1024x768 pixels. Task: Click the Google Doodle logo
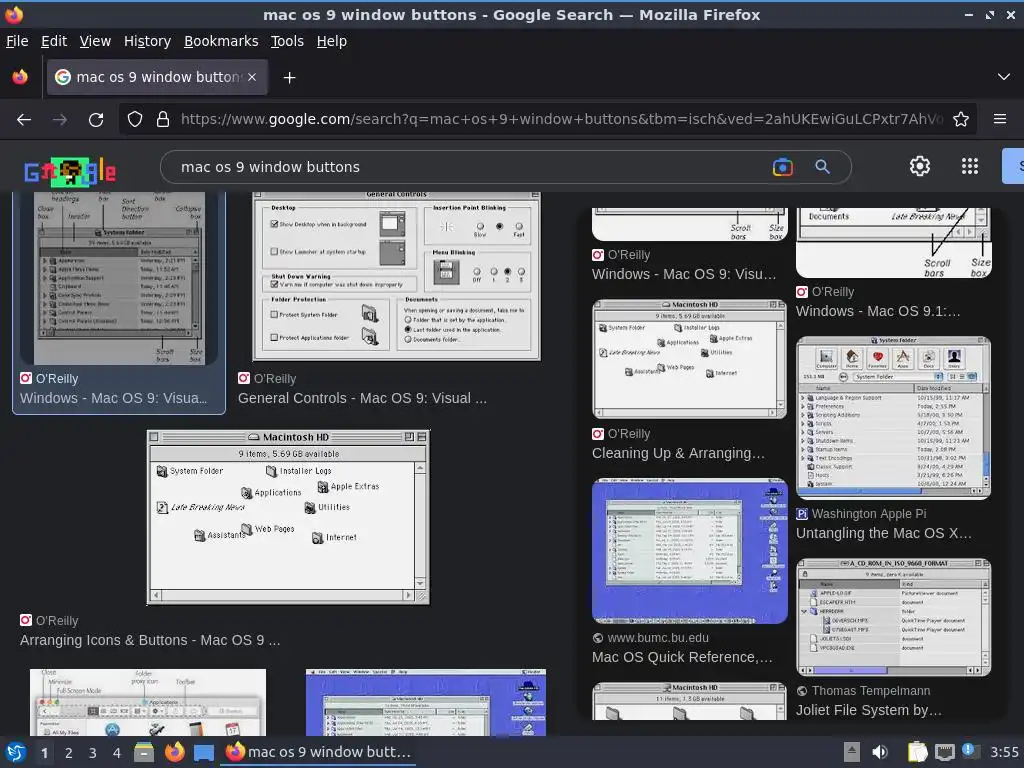pyautogui.click(x=70, y=171)
